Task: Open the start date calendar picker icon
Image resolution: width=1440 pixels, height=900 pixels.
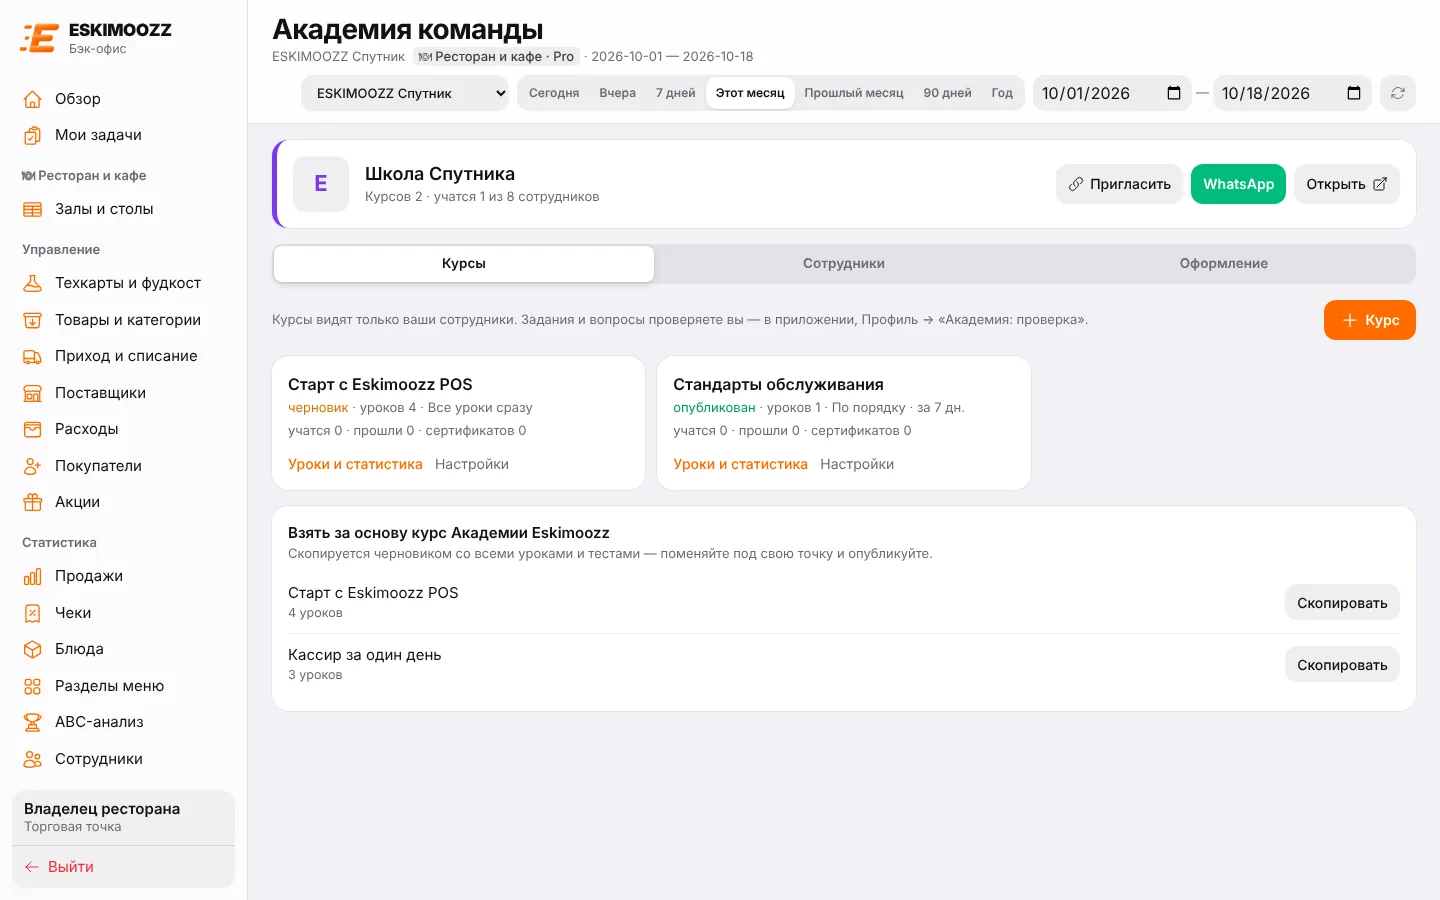Action: [1174, 93]
